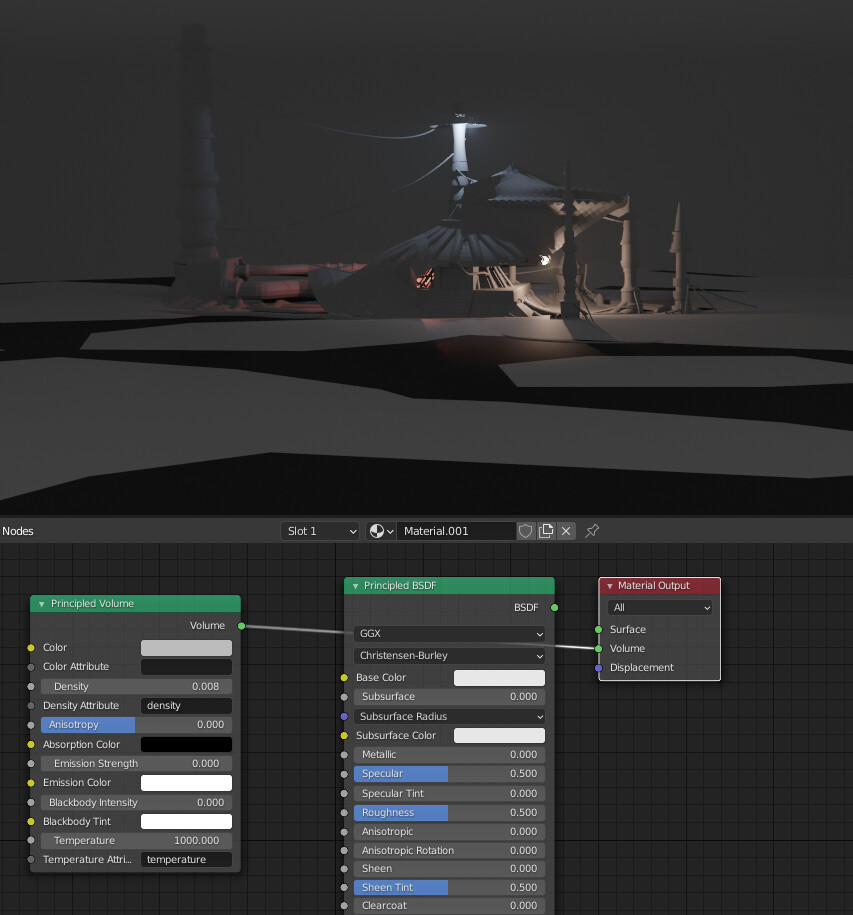Viewport: 853px width, 915px height.
Task: Click the Base Color swatch
Action: click(499, 678)
